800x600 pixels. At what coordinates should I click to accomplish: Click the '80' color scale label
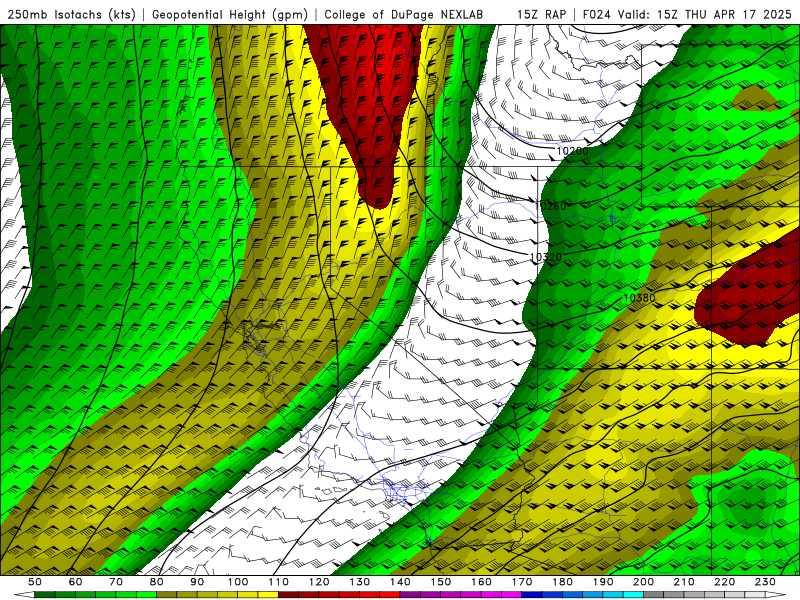pos(156,582)
